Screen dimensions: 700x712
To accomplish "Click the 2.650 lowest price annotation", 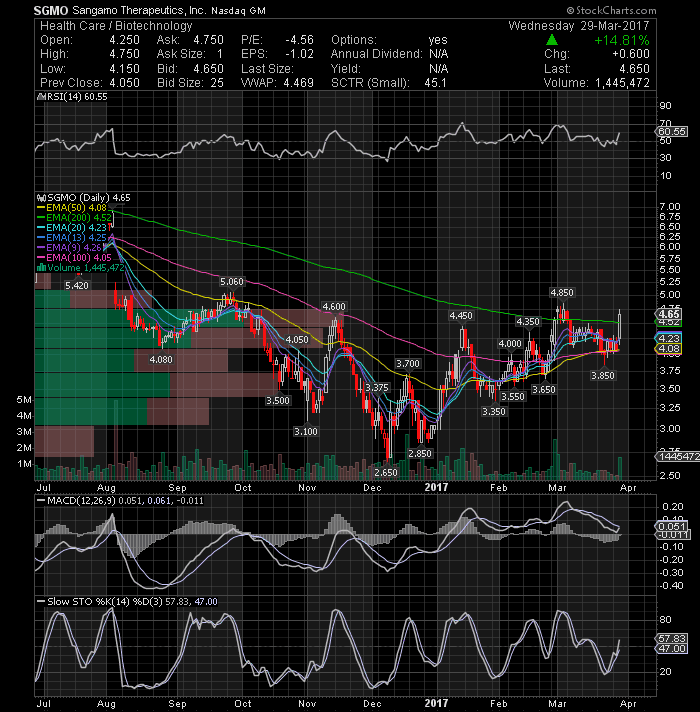I will point(386,472).
